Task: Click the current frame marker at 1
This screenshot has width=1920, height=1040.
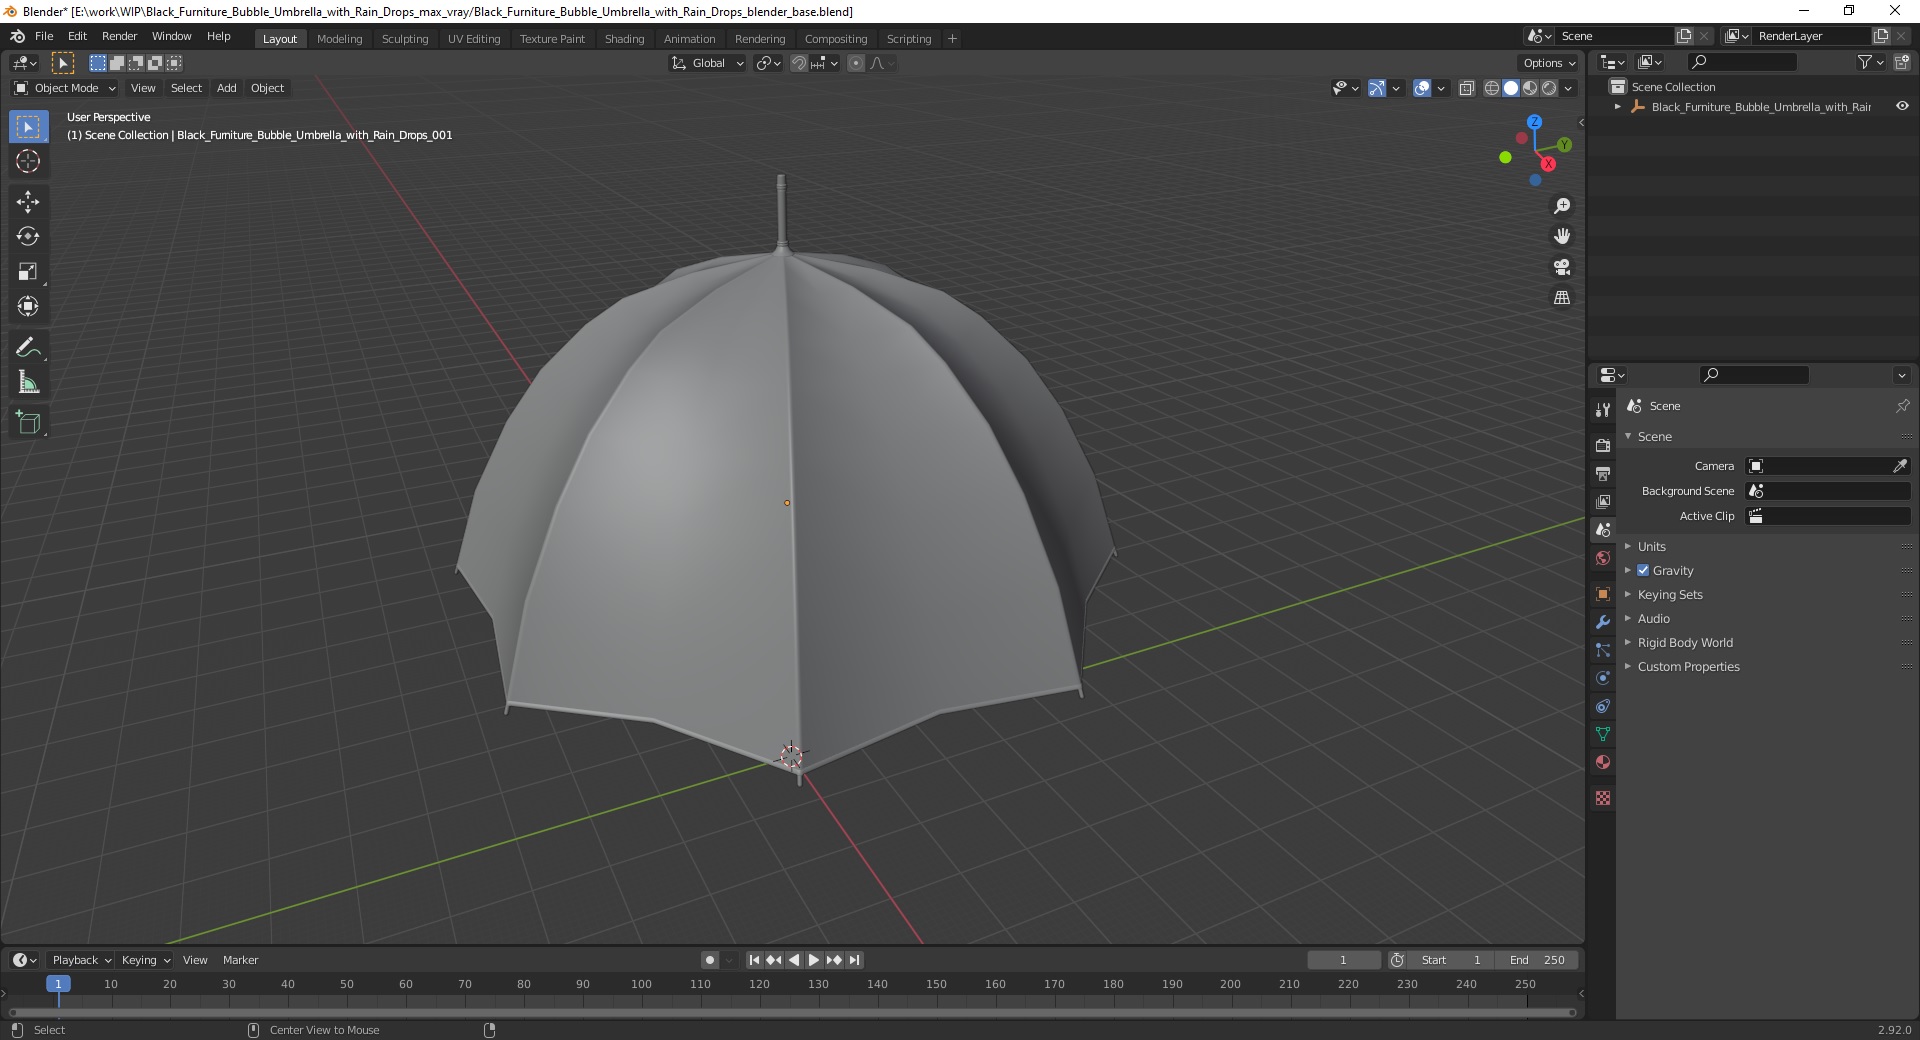Action: 58,984
